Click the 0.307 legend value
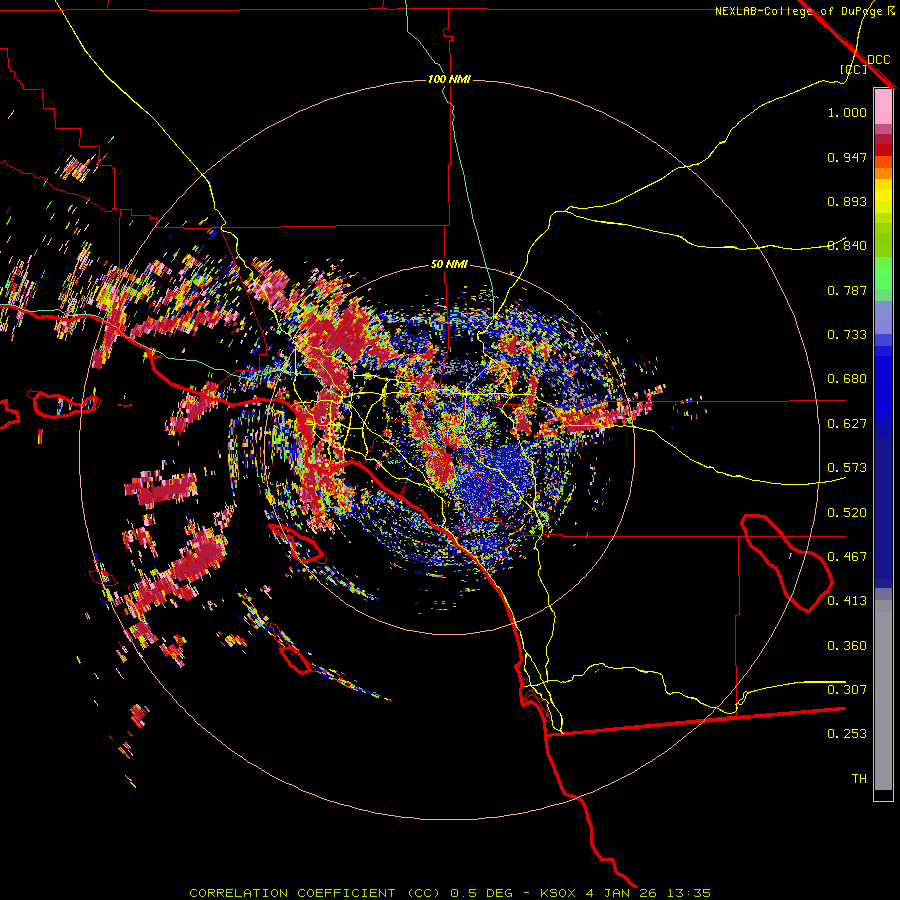This screenshot has height=900, width=900. tap(847, 690)
